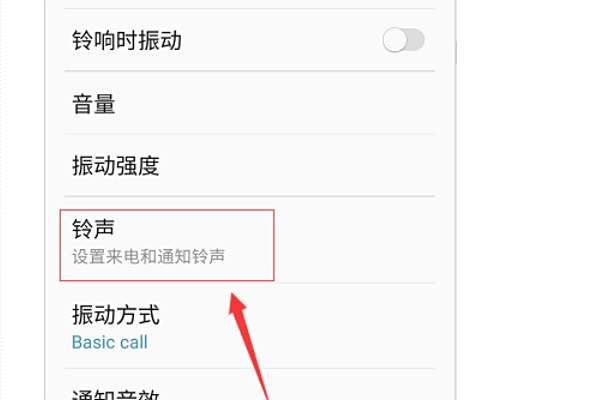Tap the word 强度 in 振动强度

137,165
